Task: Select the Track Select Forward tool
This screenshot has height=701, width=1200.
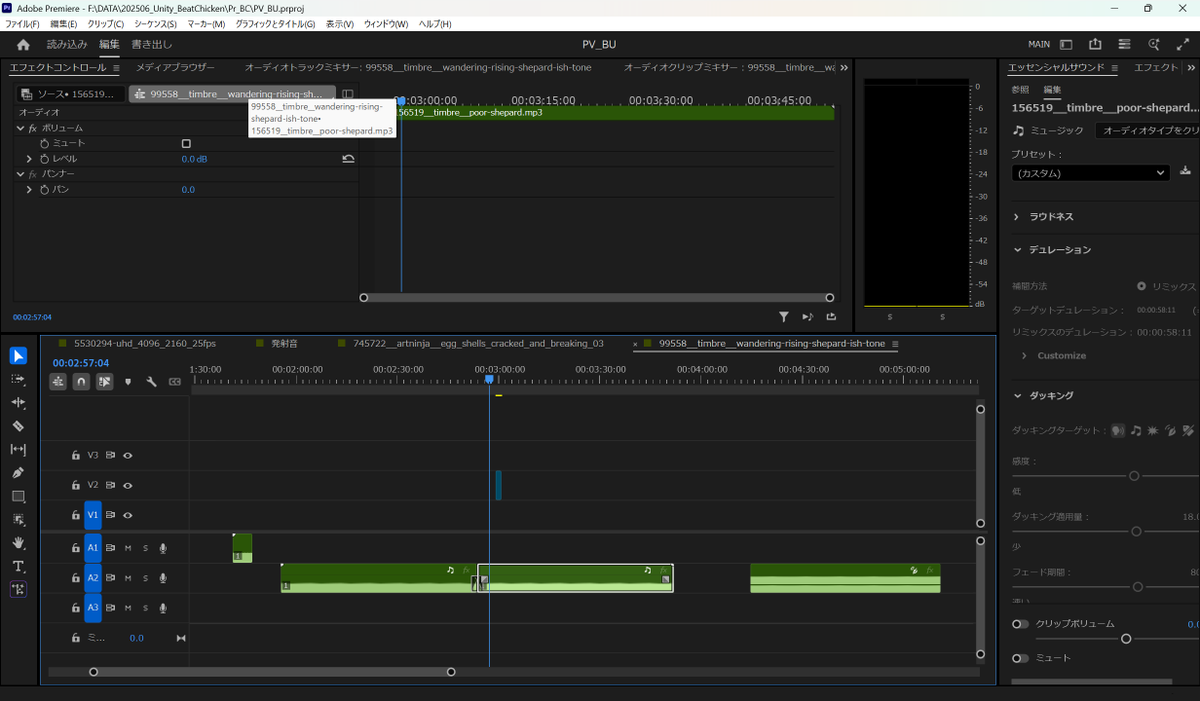Action: point(18,380)
